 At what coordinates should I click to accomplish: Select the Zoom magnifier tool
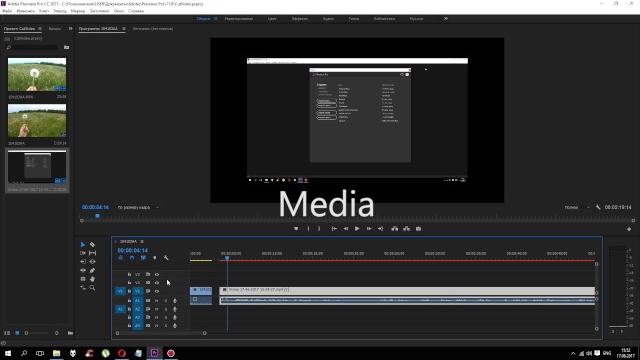click(92, 288)
